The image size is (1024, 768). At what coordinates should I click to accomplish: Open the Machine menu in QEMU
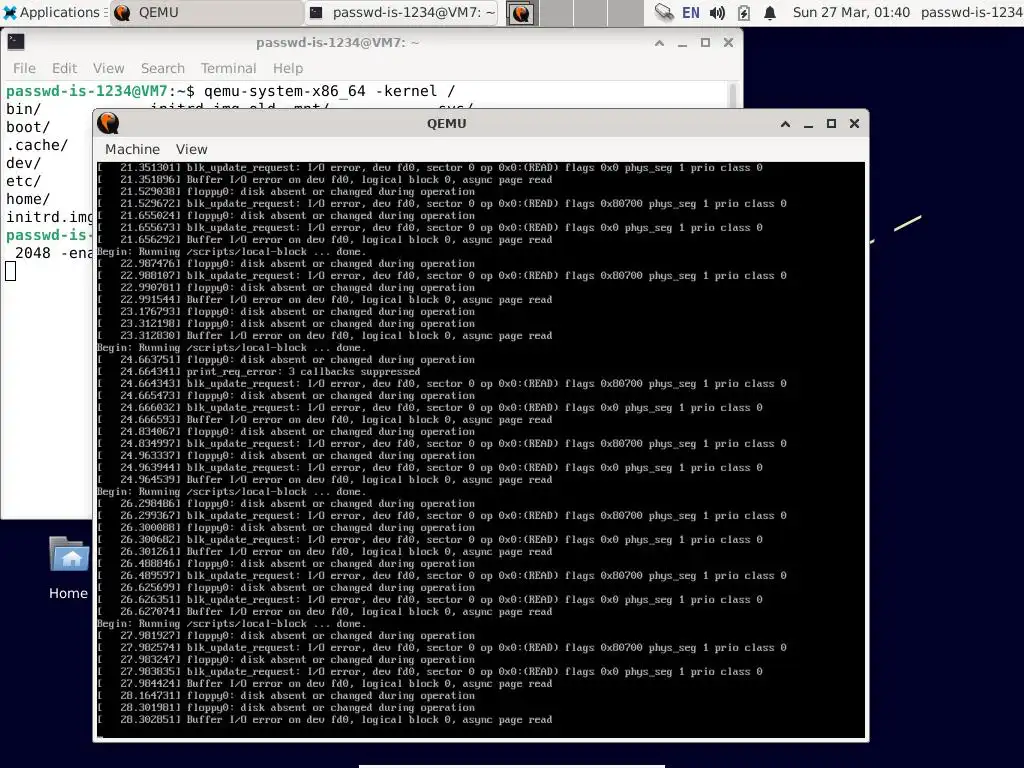[x=133, y=149]
